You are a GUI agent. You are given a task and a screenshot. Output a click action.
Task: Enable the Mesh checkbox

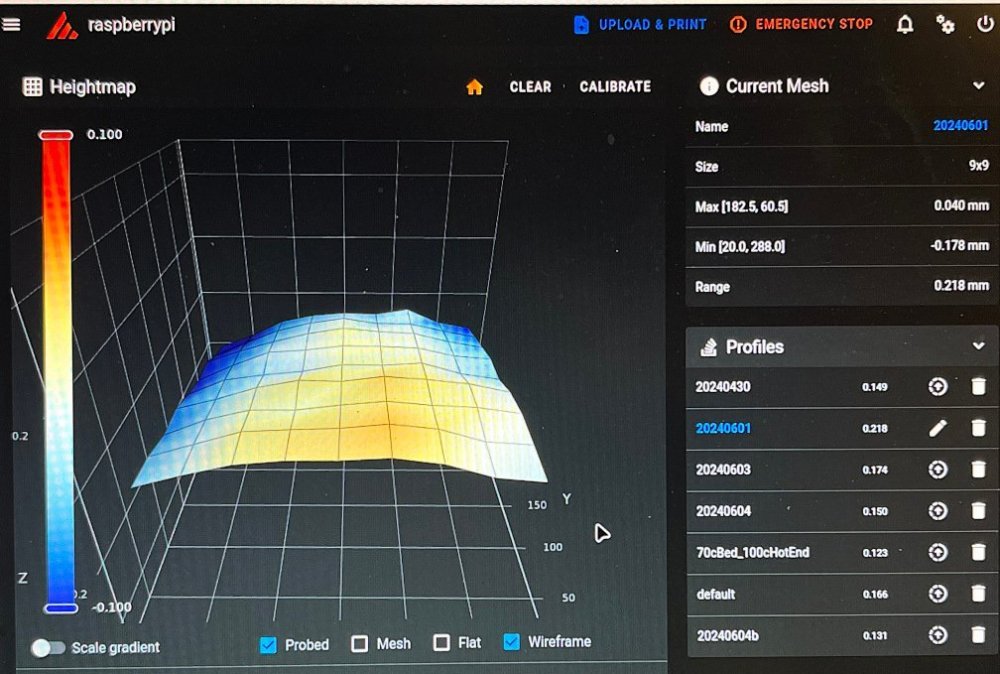360,643
